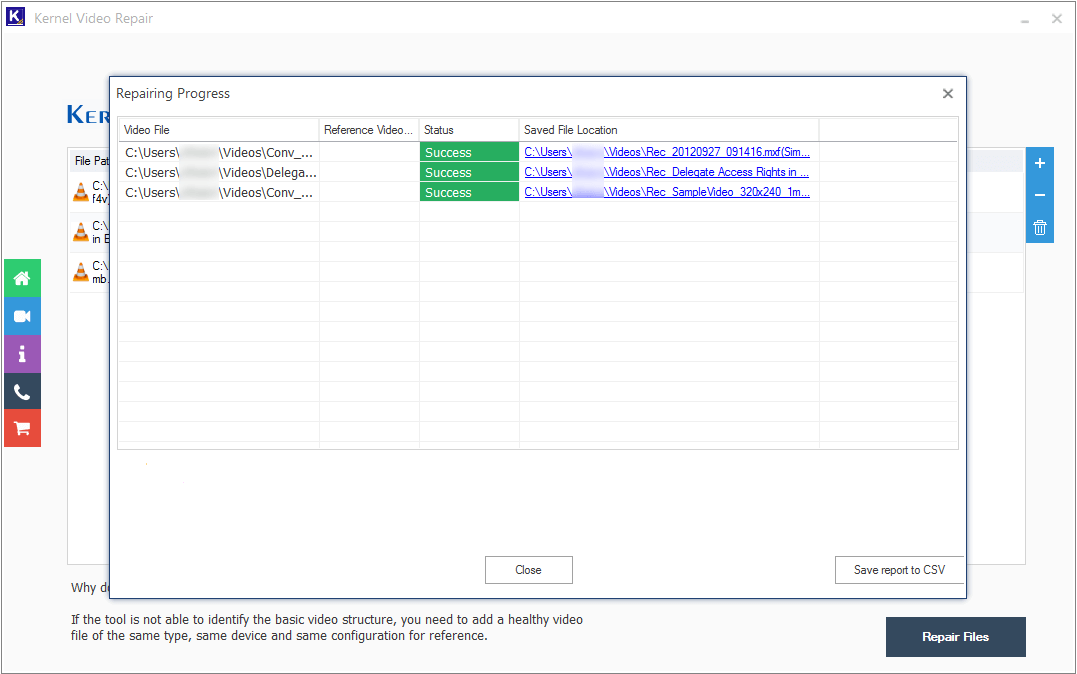Open the green Home sidebar icon
This screenshot has width=1077, height=674.
click(x=22, y=278)
